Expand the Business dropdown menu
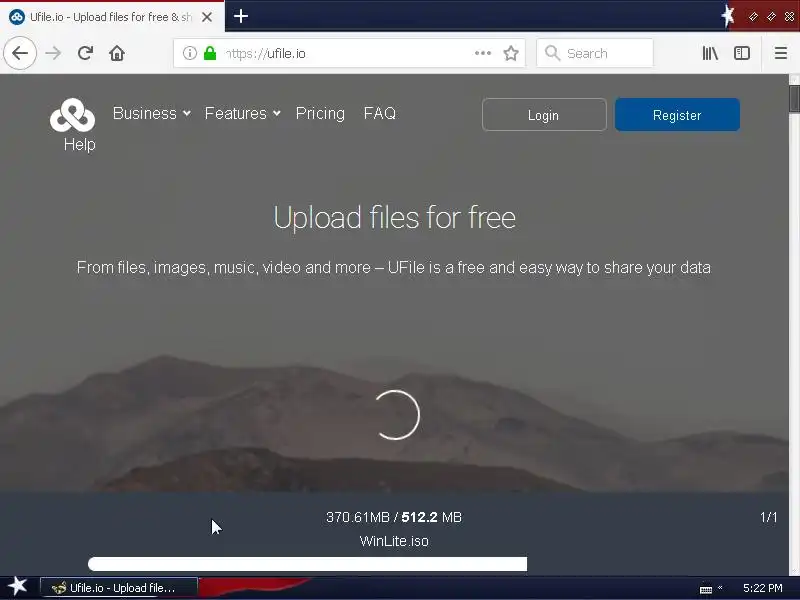The height and width of the screenshot is (600, 800). click(x=152, y=113)
